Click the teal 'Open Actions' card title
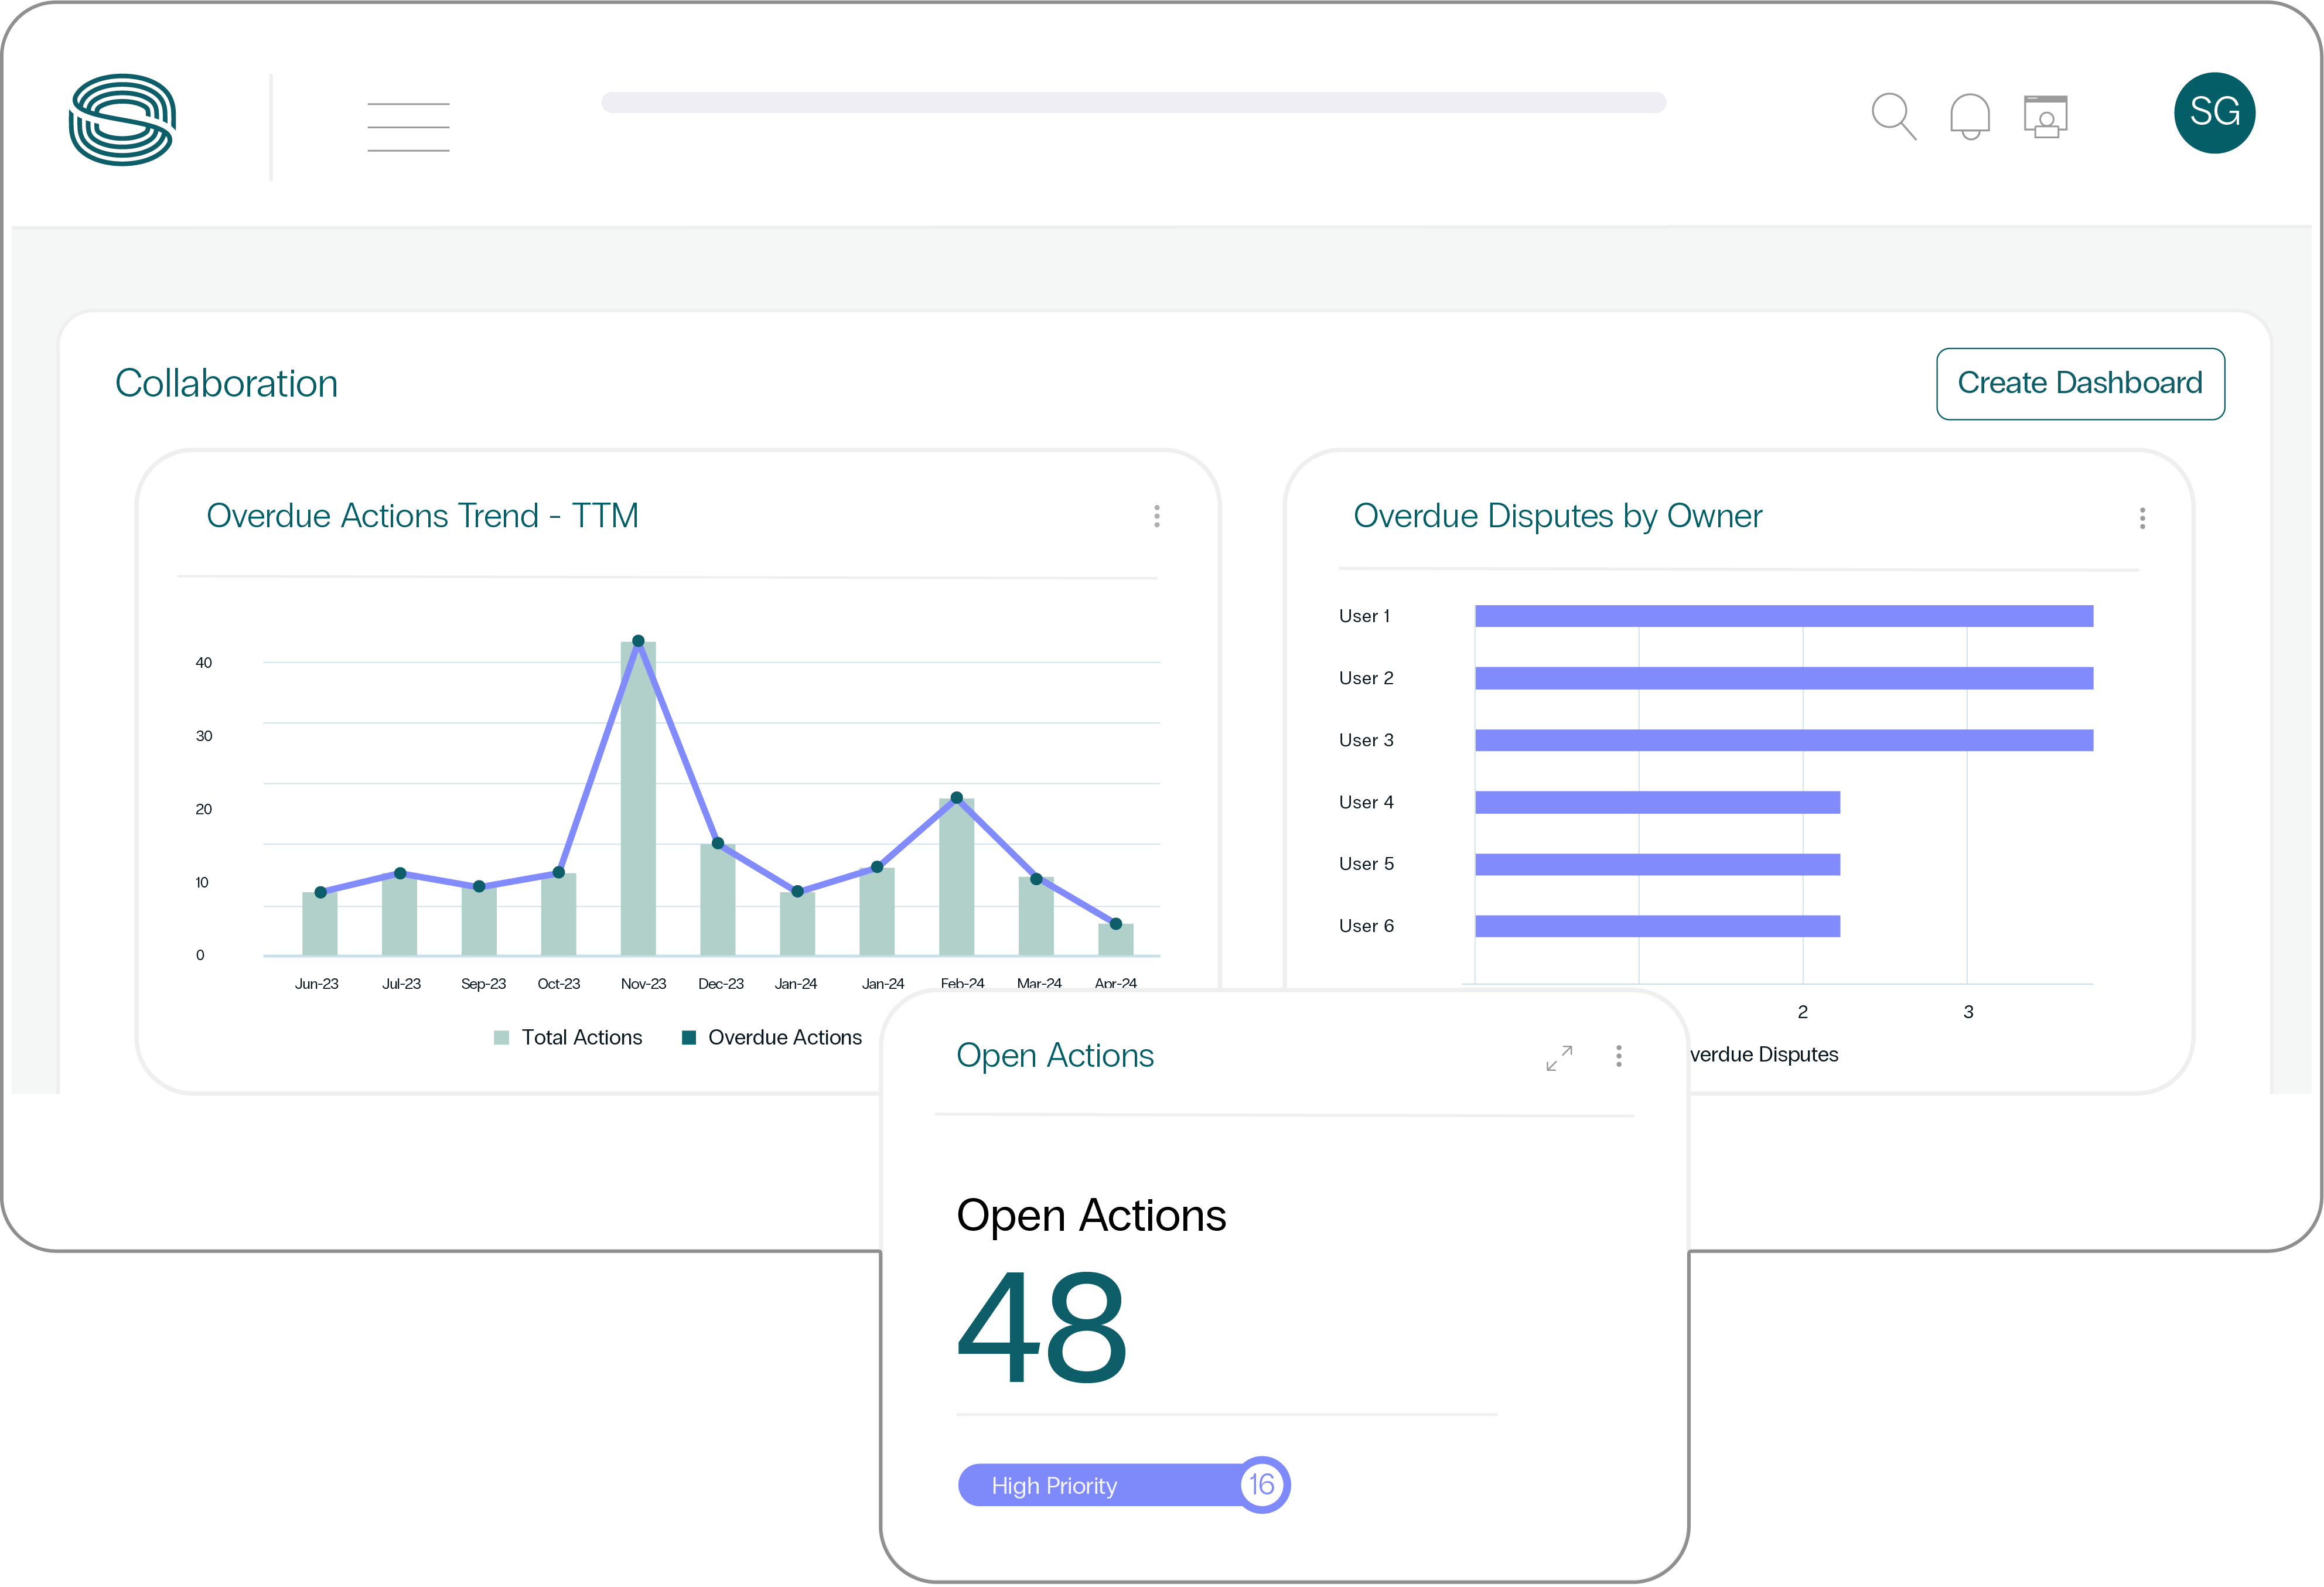 pyautogui.click(x=1055, y=1056)
